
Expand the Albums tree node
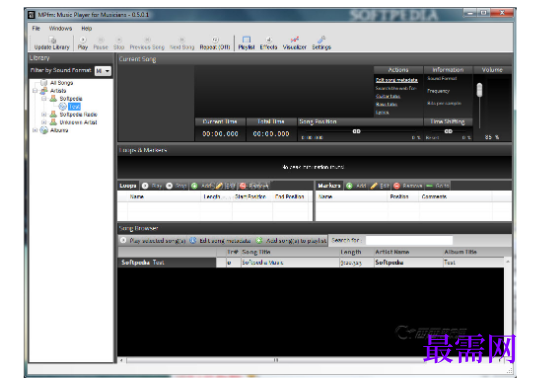[x=35, y=130]
